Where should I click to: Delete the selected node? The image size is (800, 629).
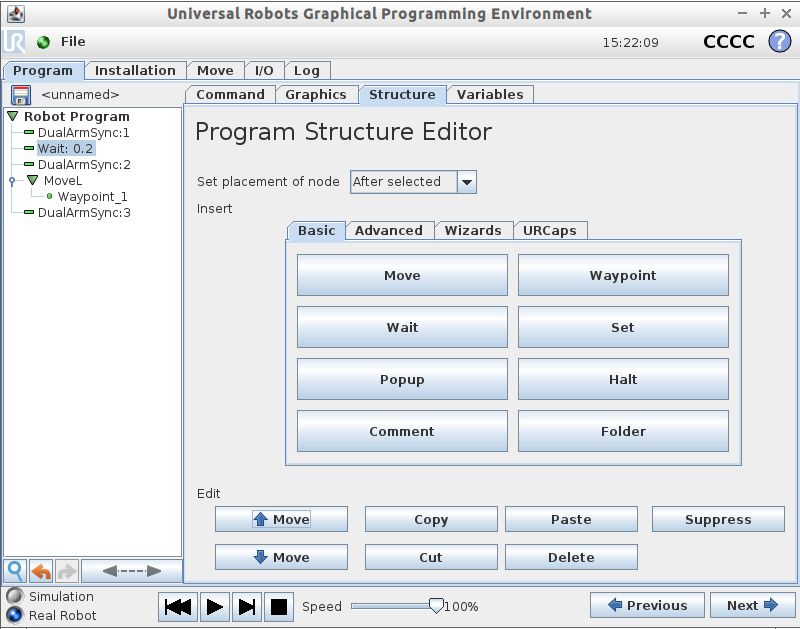tap(571, 557)
